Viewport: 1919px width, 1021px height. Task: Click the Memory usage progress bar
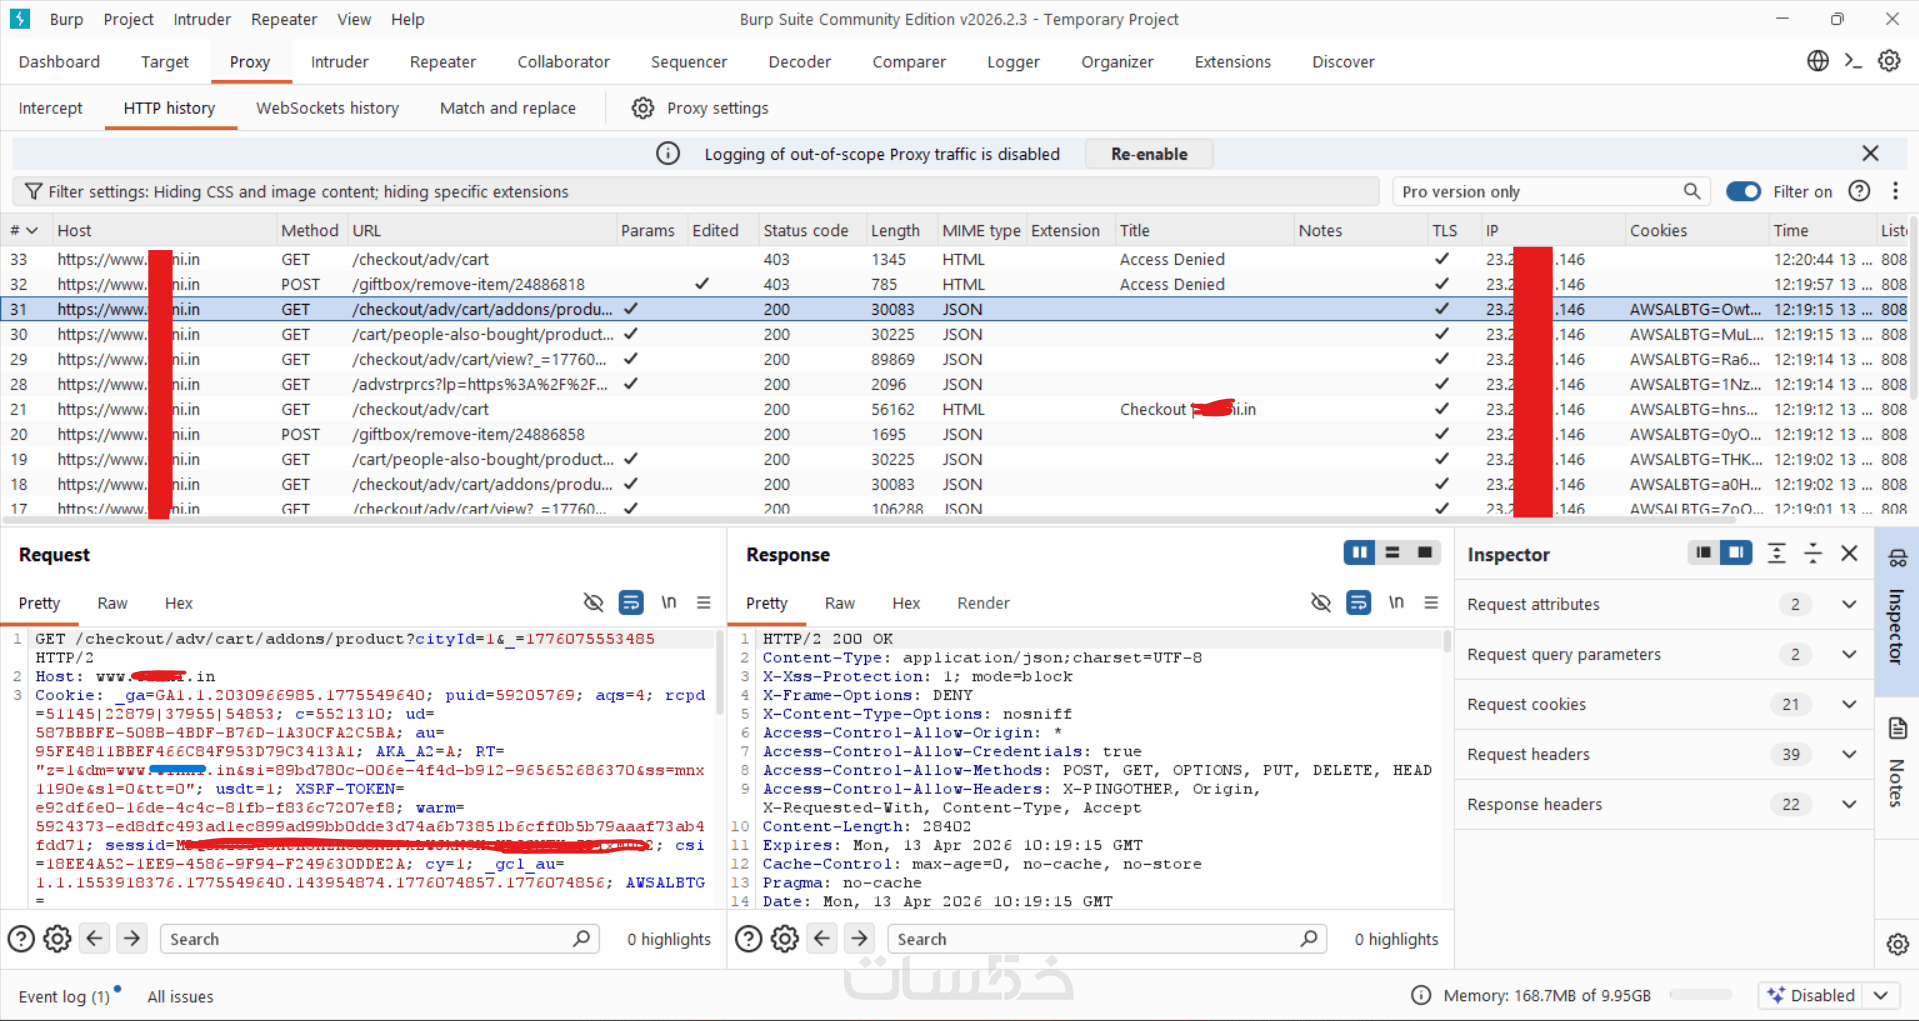click(x=1701, y=995)
